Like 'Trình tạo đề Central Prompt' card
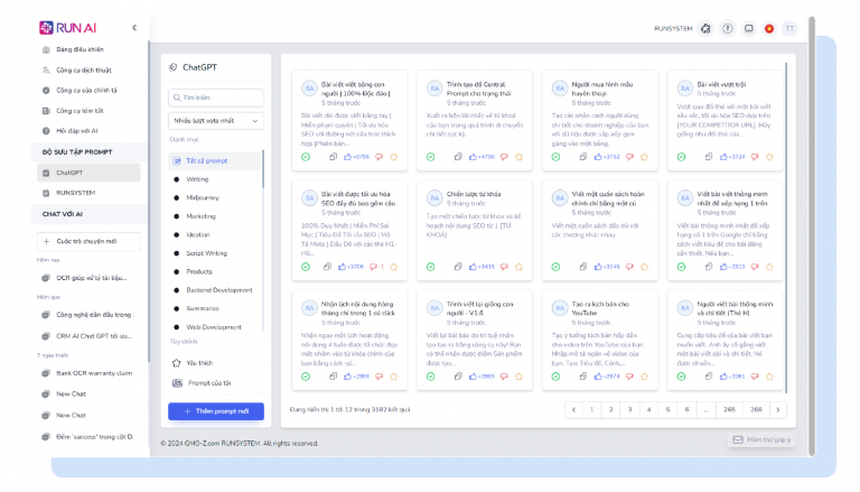 point(482,157)
